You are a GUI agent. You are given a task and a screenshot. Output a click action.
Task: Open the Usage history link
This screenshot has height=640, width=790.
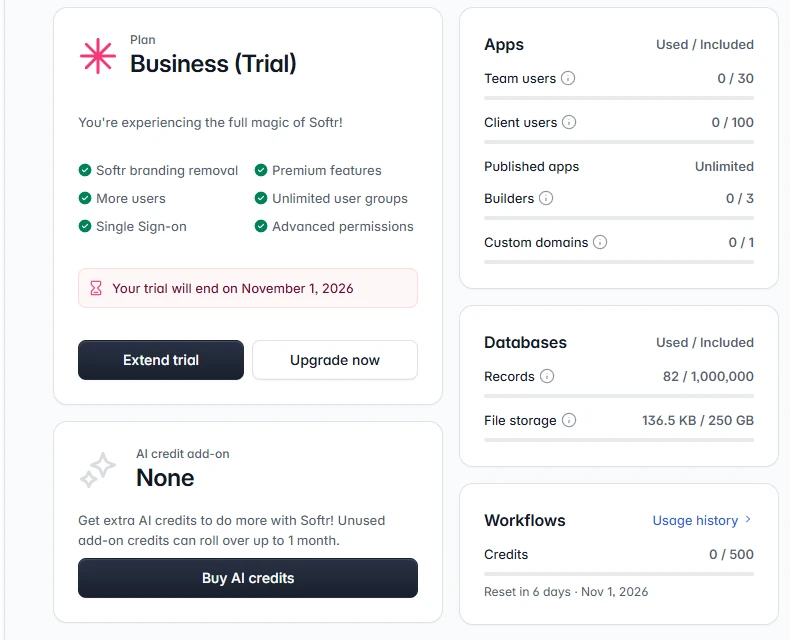[701, 520]
